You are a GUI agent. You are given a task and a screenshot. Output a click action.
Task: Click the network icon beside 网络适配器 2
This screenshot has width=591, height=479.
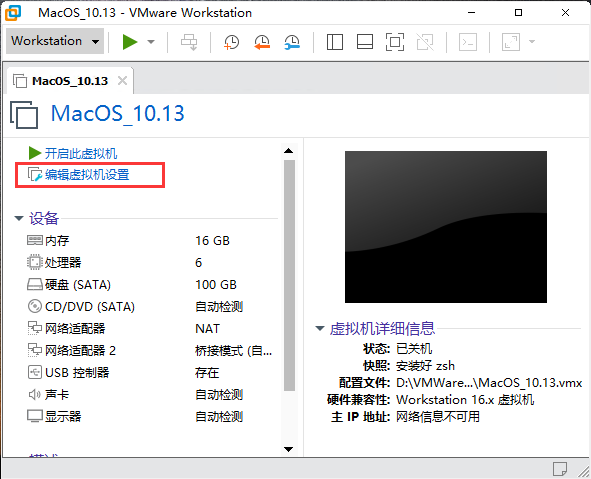pyautogui.click(x=35, y=350)
